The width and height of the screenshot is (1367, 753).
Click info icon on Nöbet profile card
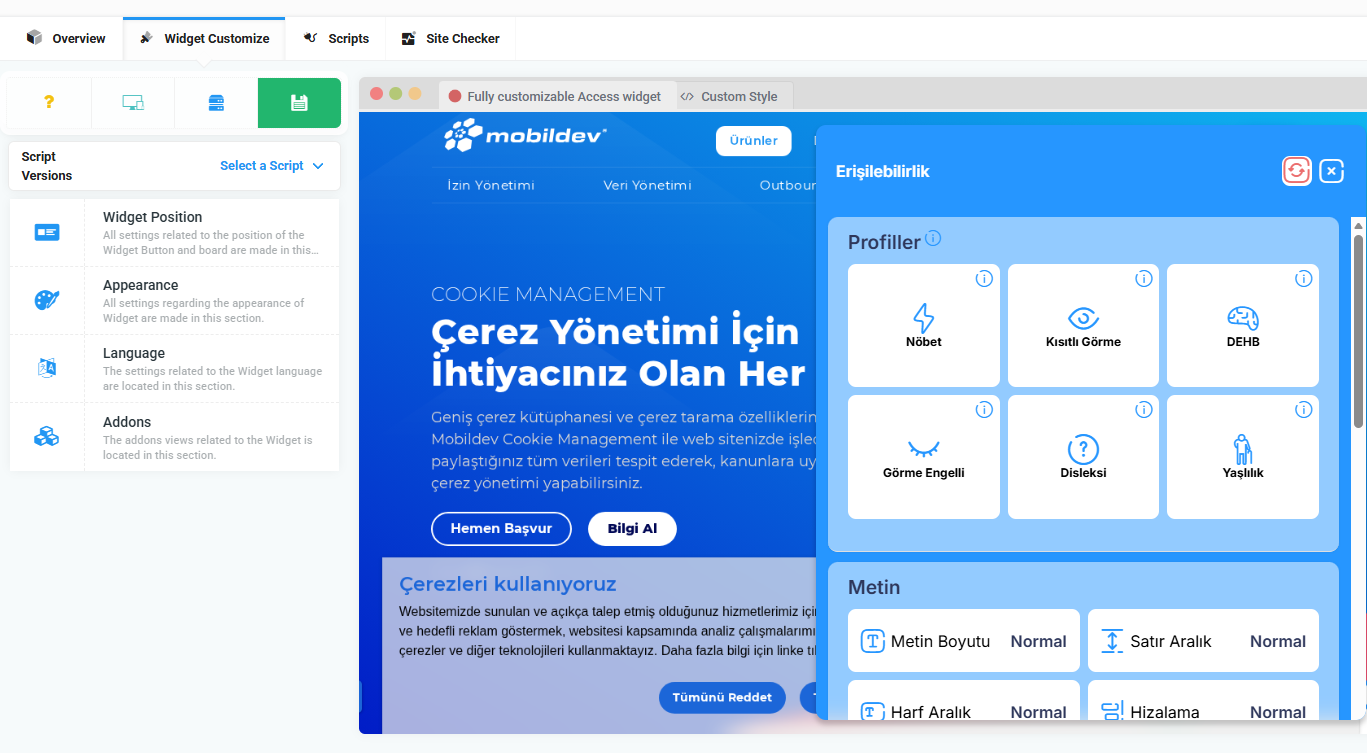[x=984, y=279]
